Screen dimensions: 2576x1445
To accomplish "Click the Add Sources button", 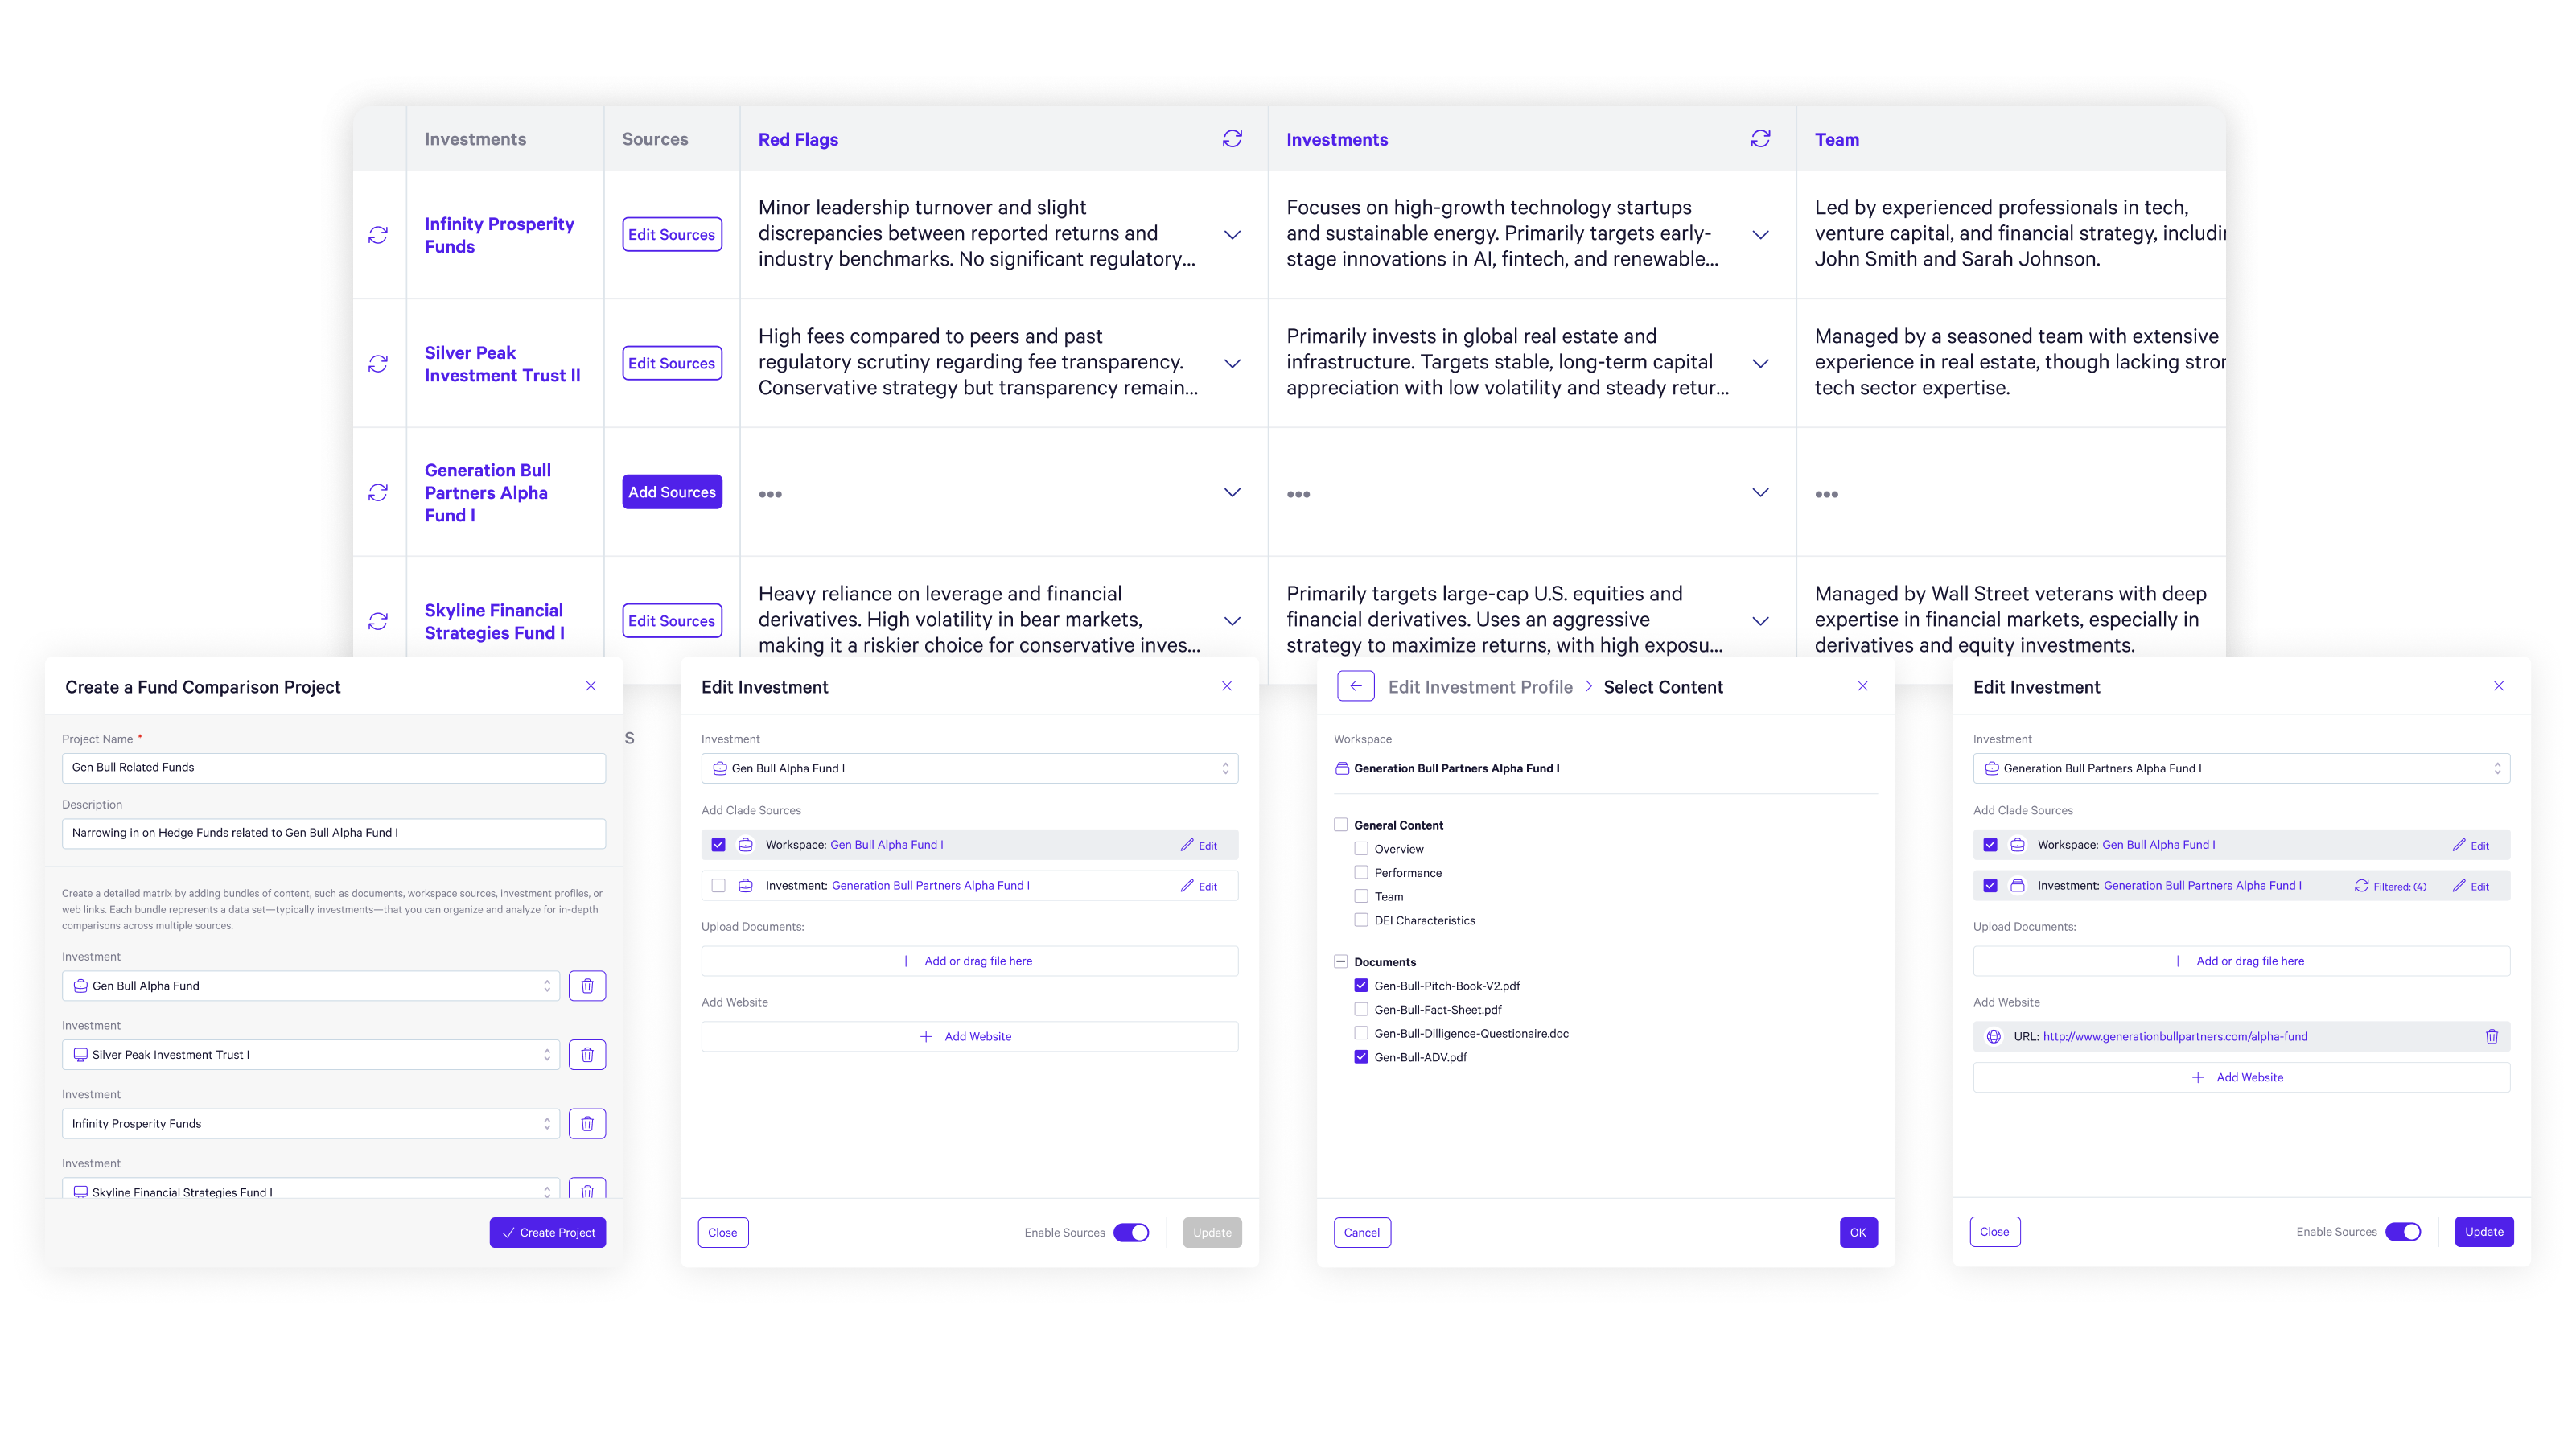I will click(x=671, y=492).
